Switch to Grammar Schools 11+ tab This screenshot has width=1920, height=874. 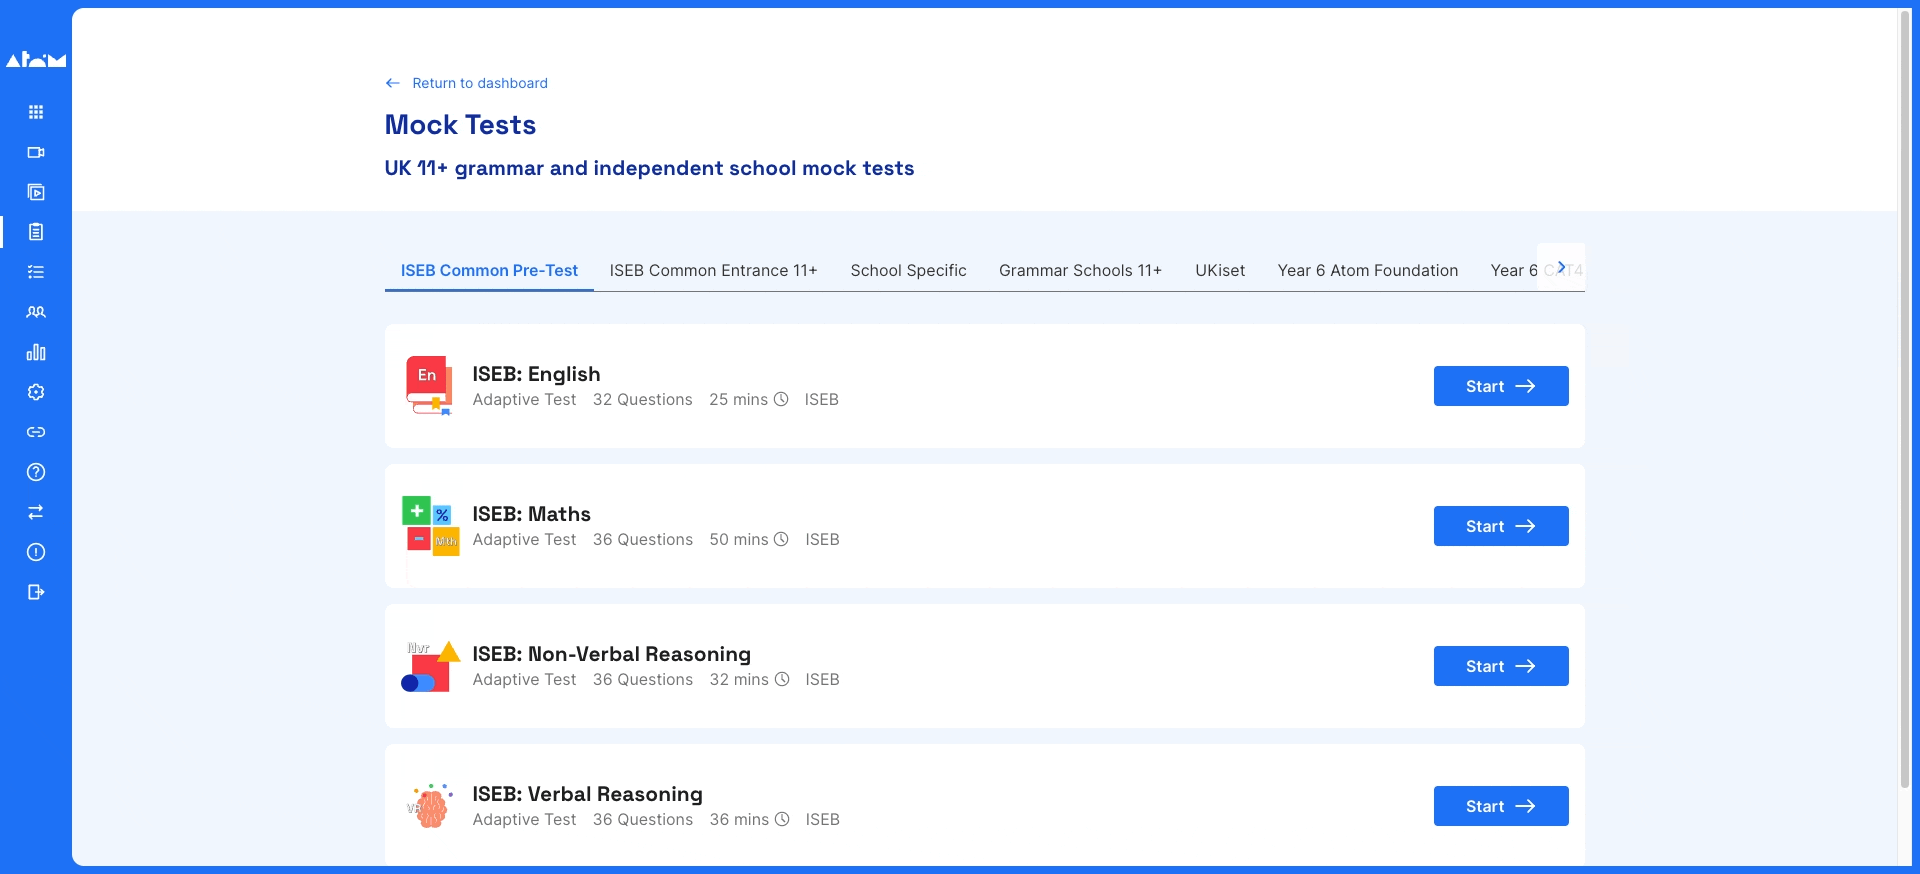click(x=1080, y=270)
